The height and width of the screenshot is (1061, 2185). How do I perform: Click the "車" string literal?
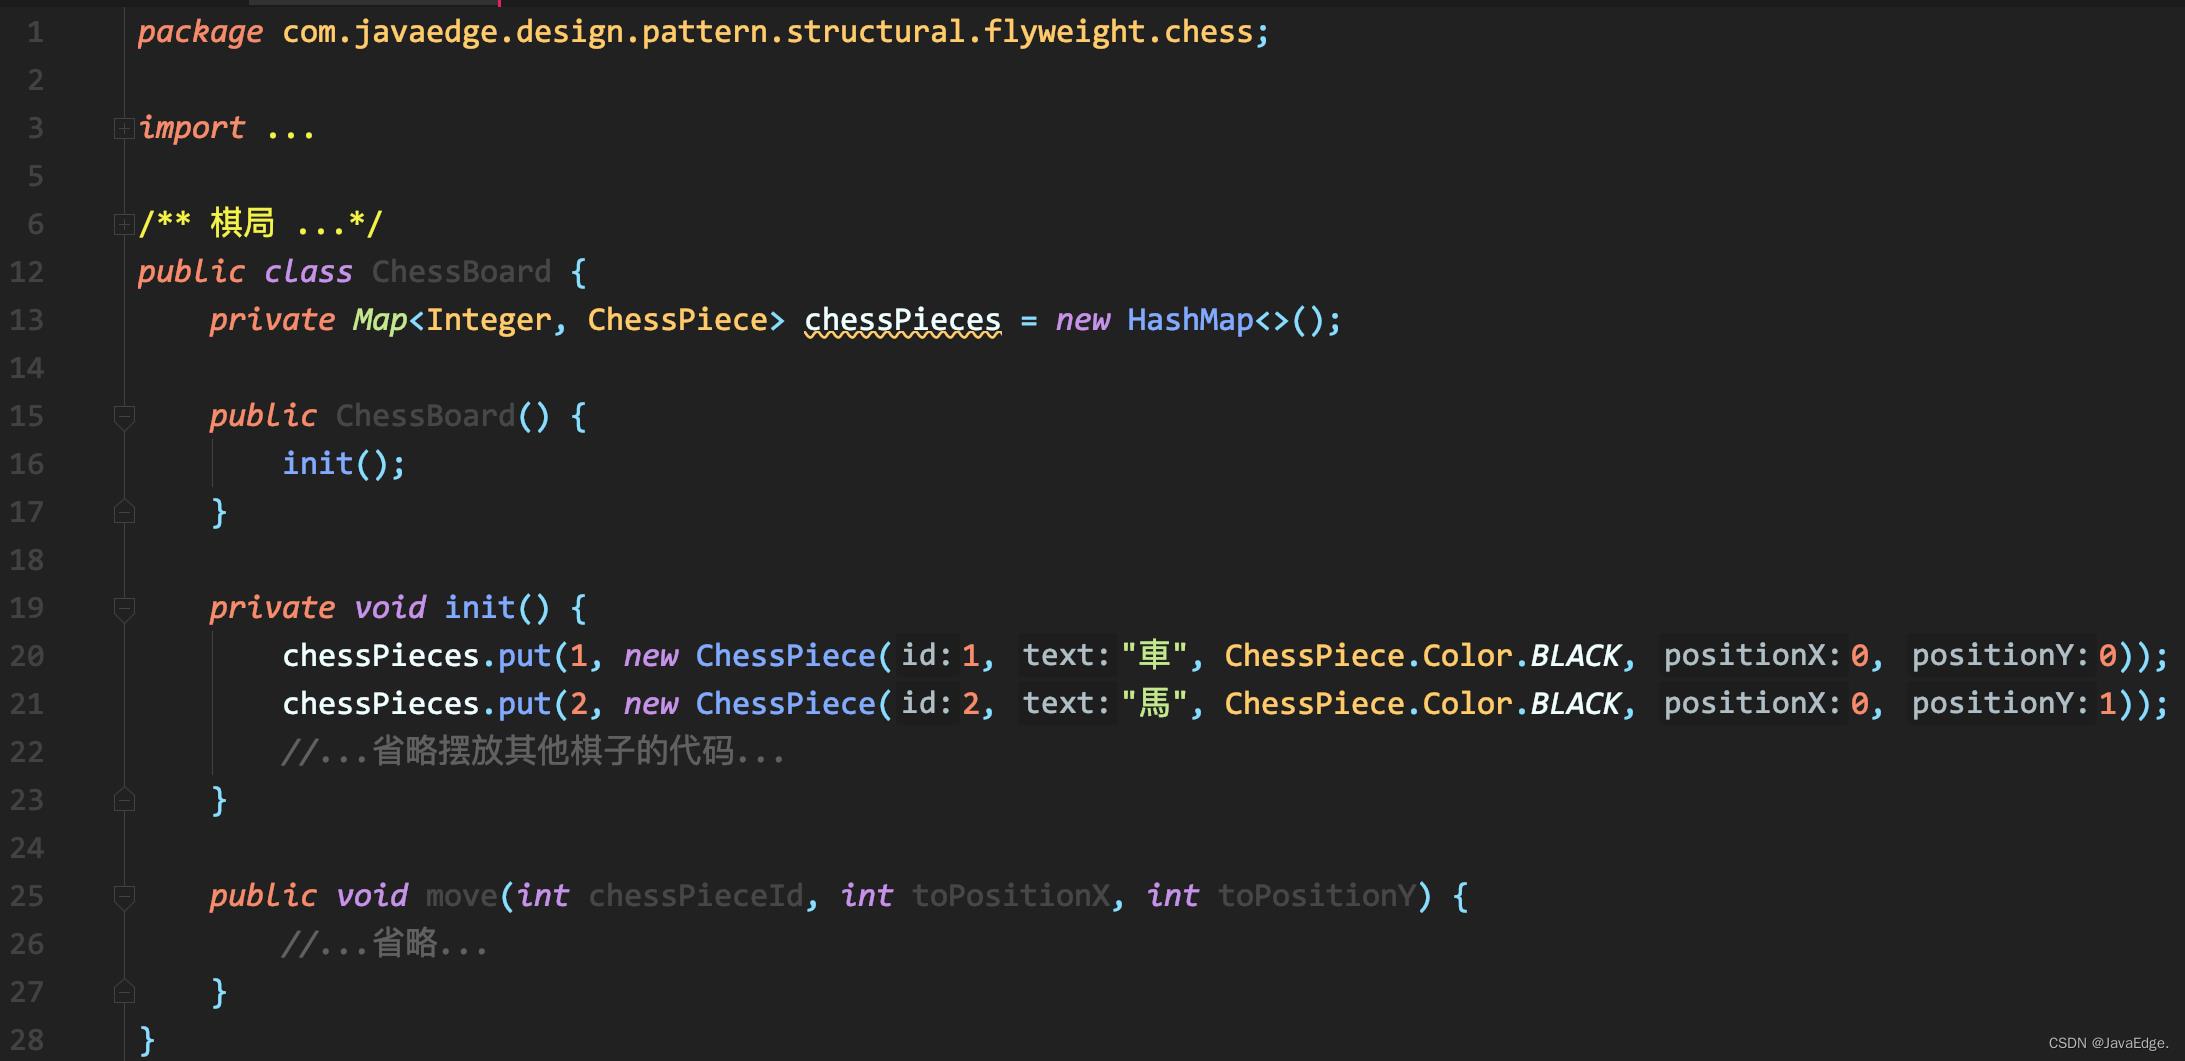click(x=1154, y=655)
